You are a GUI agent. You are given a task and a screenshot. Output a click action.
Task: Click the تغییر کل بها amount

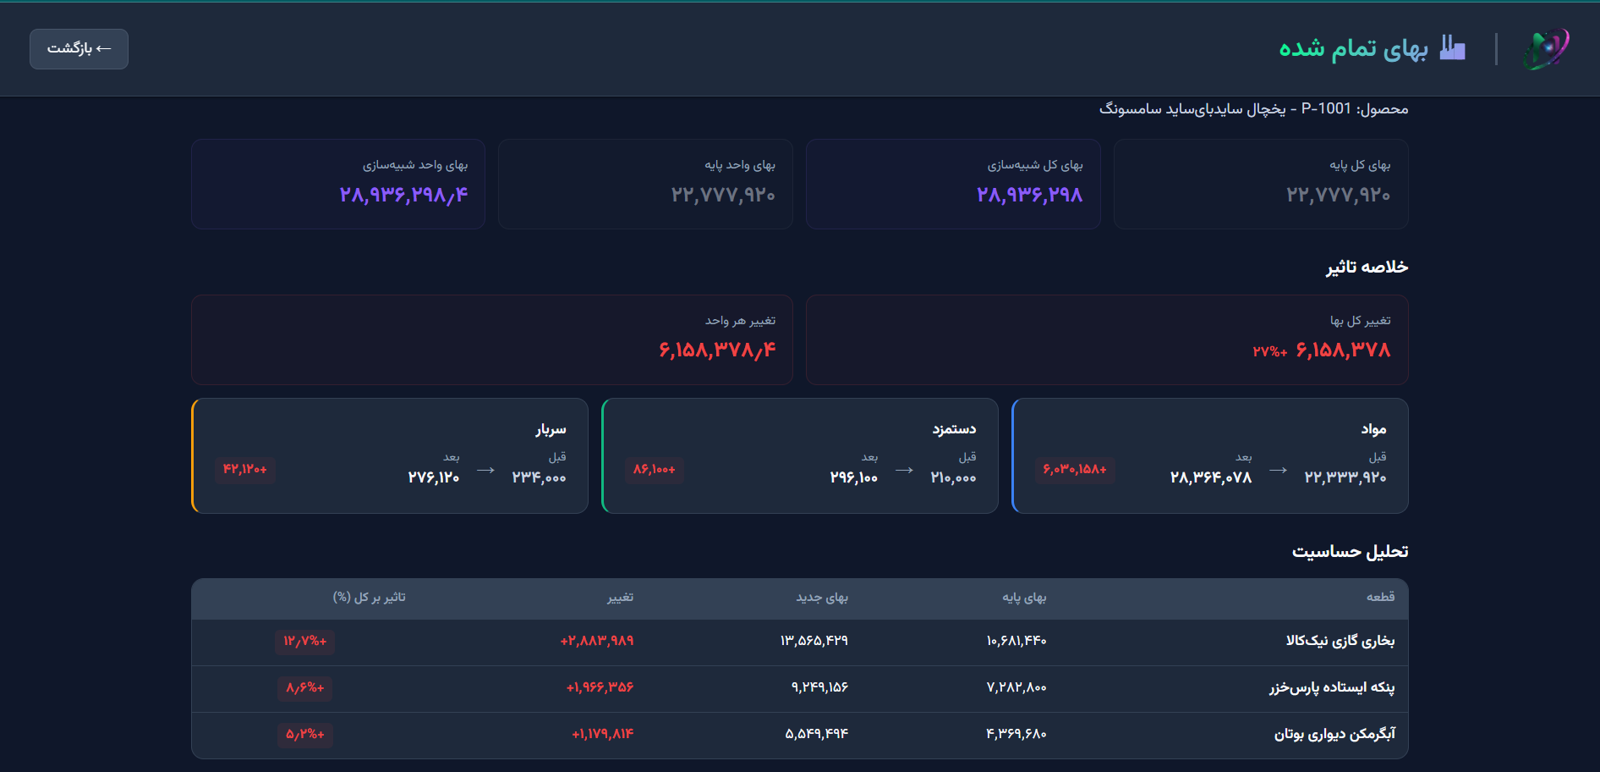1343,350
